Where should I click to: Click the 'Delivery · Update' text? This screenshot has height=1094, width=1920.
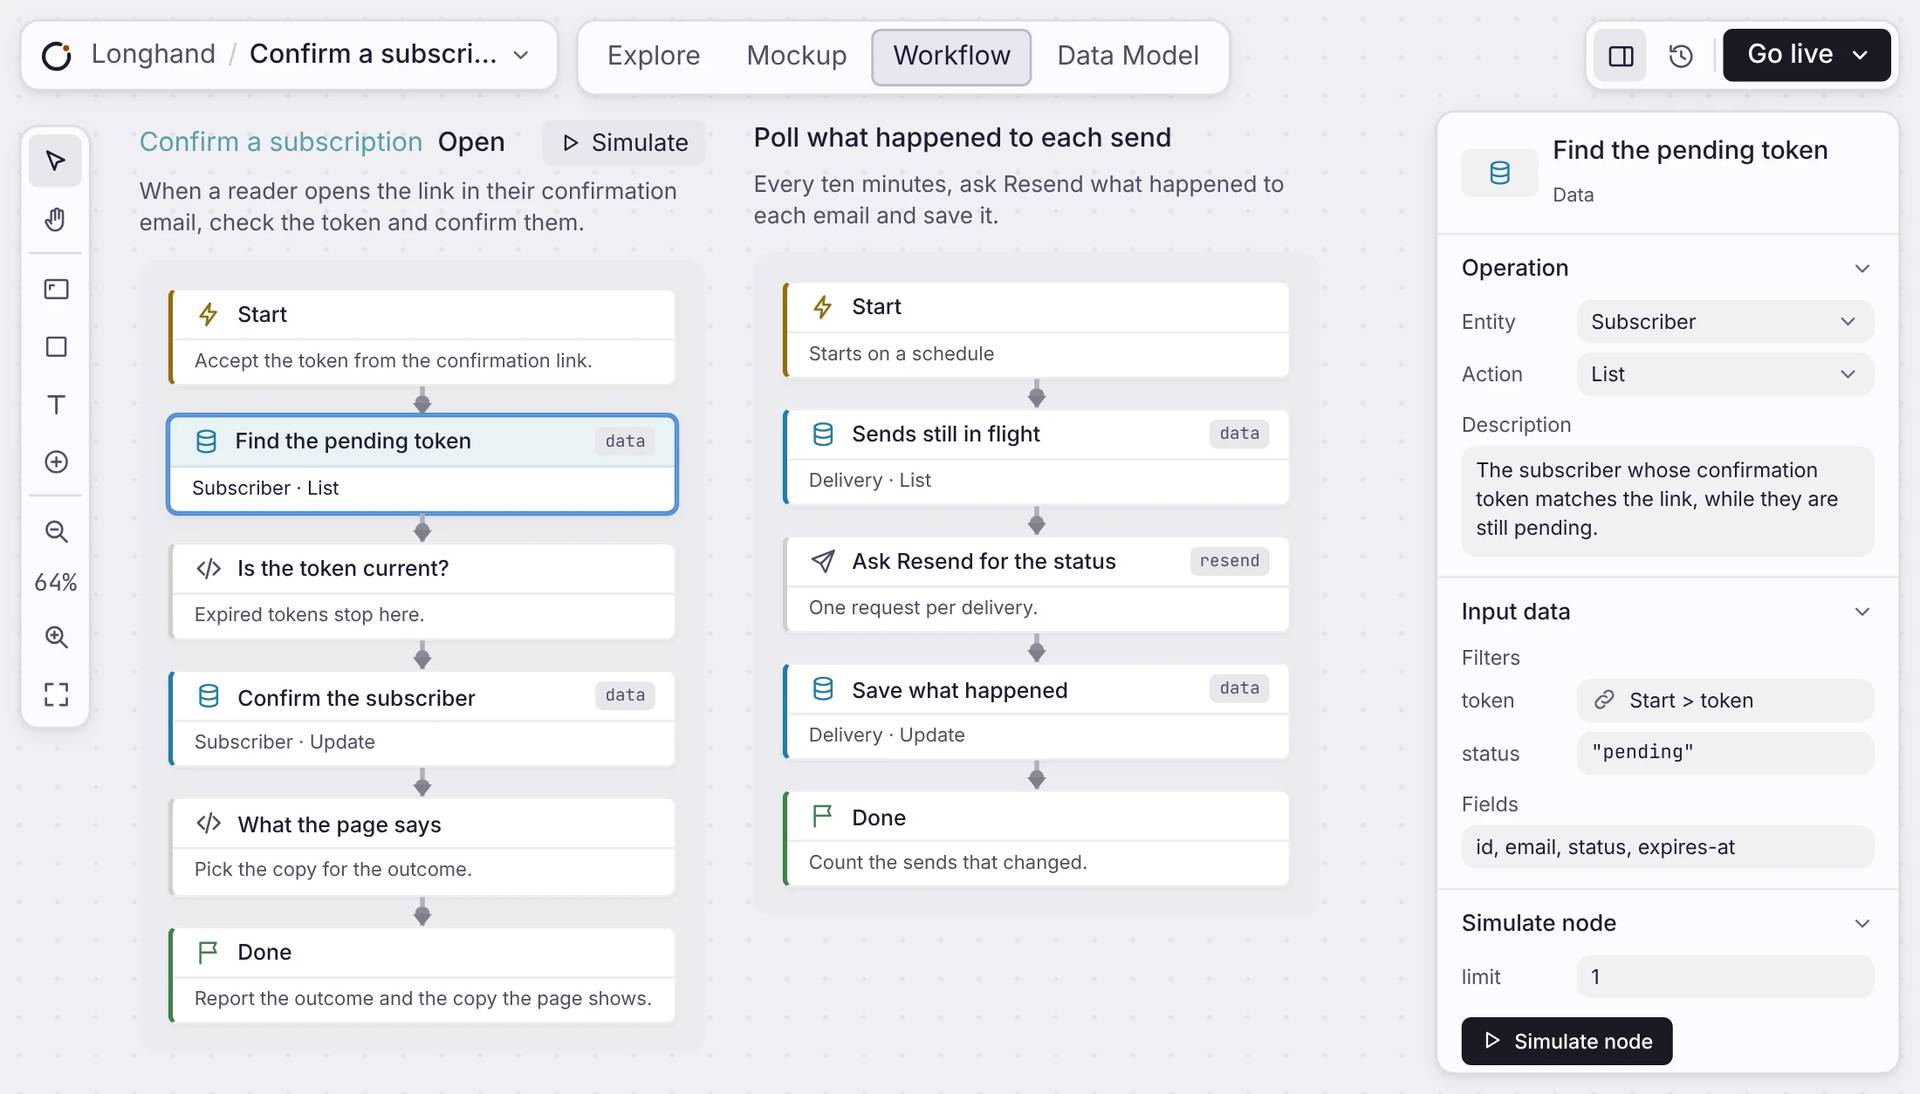886,735
